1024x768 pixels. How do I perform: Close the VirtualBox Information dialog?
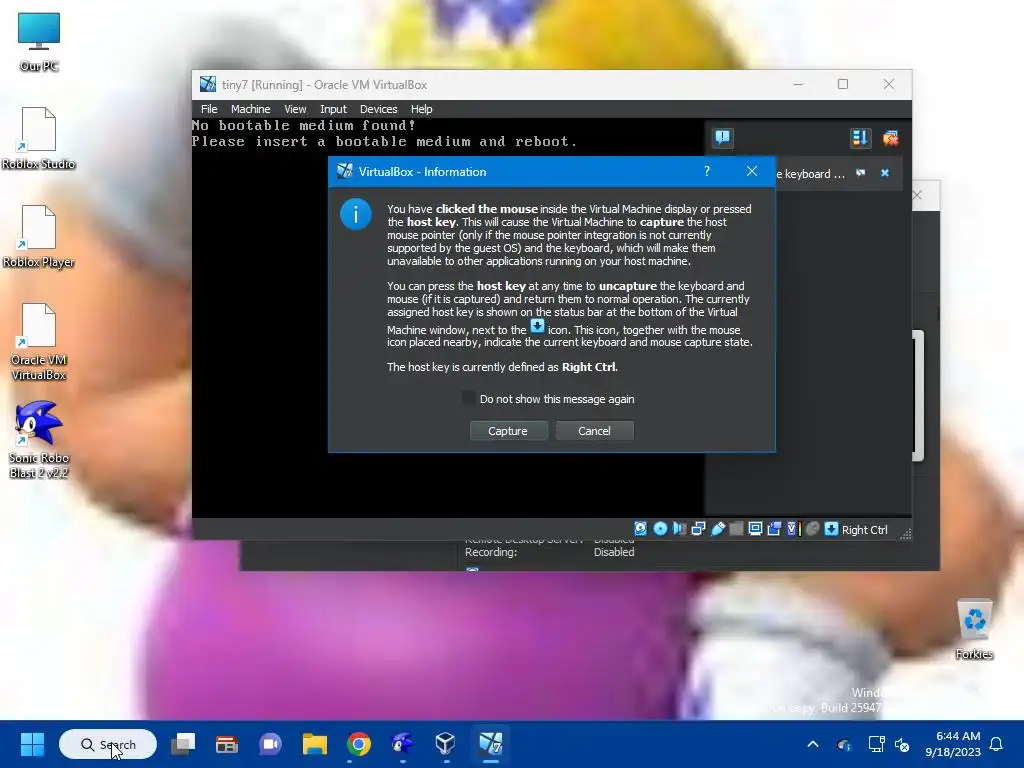(752, 171)
